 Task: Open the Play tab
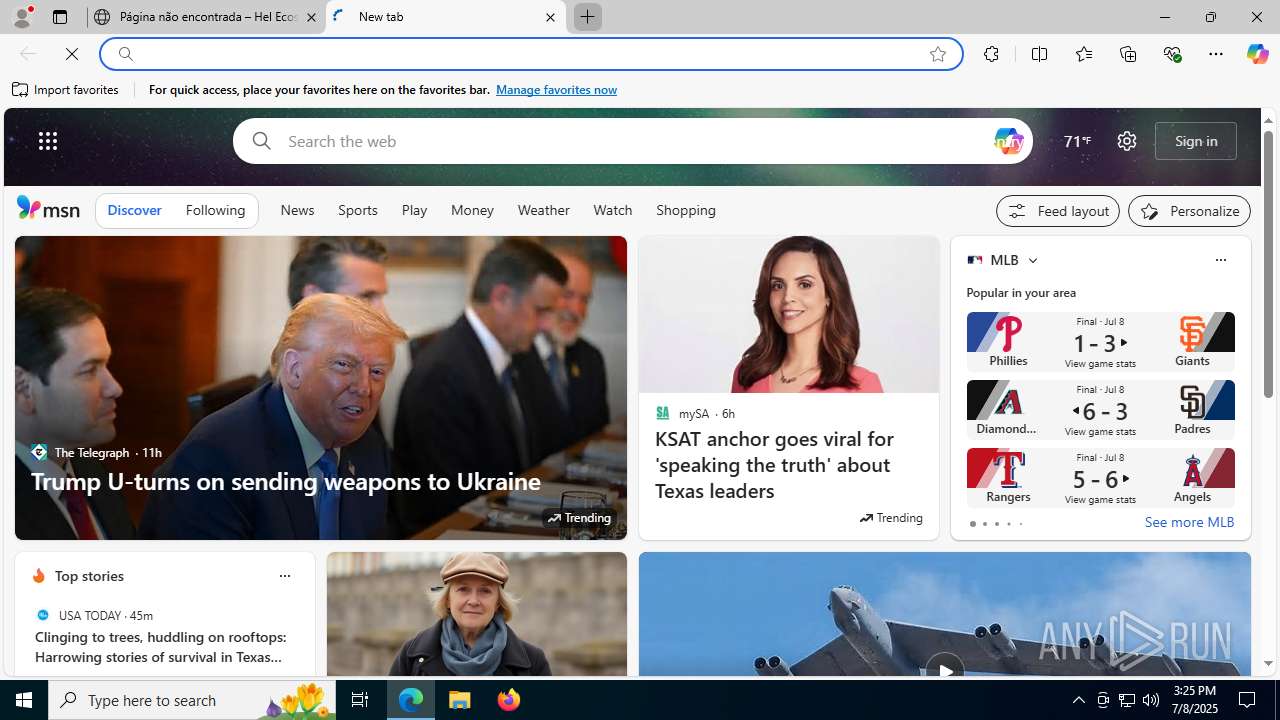[x=414, y=211]
